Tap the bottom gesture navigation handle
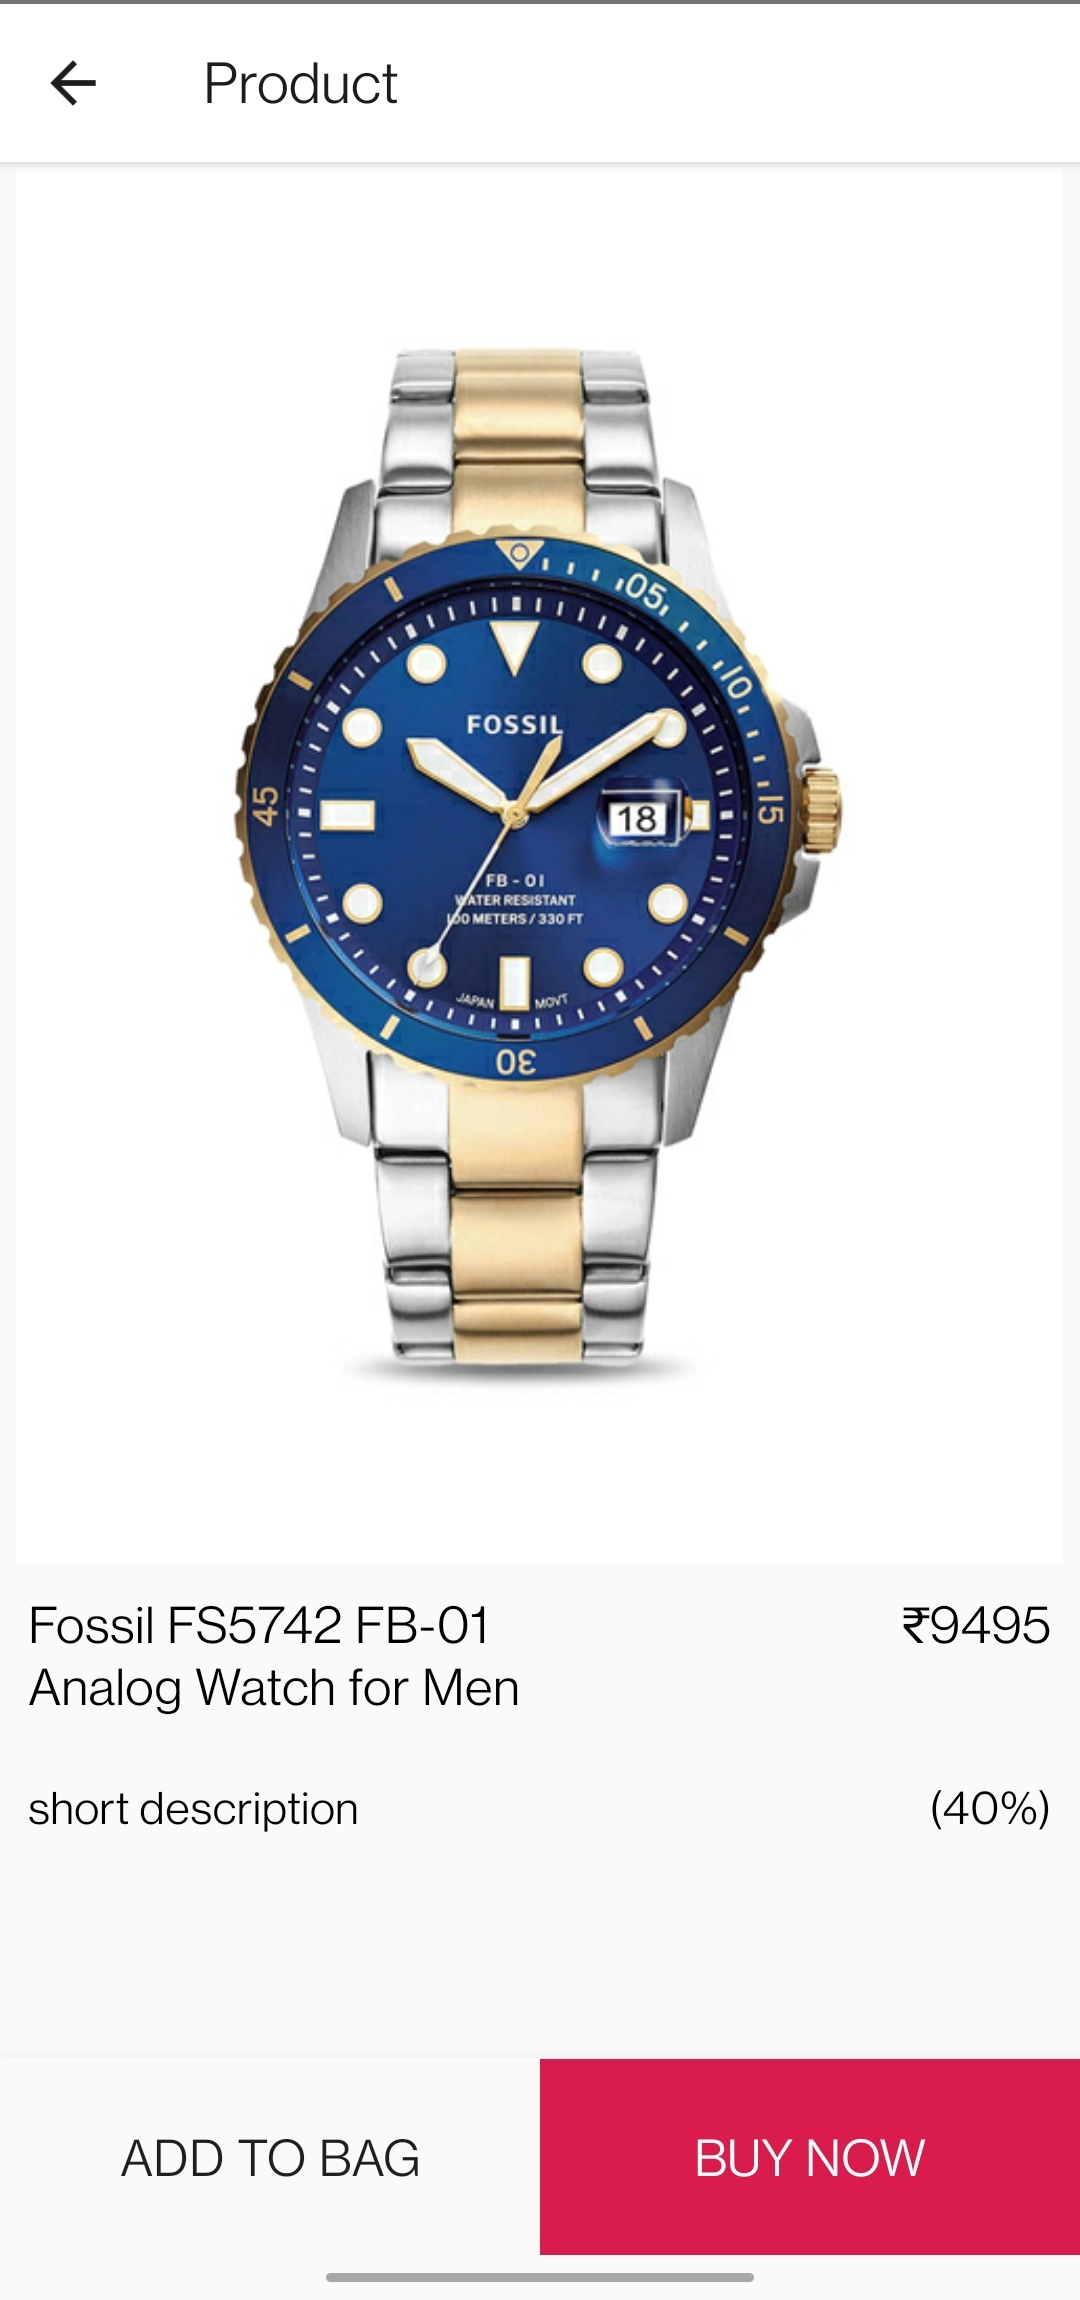Screen dimensions: 1080x2300 pyautogui.click(x=540, y=2277)
